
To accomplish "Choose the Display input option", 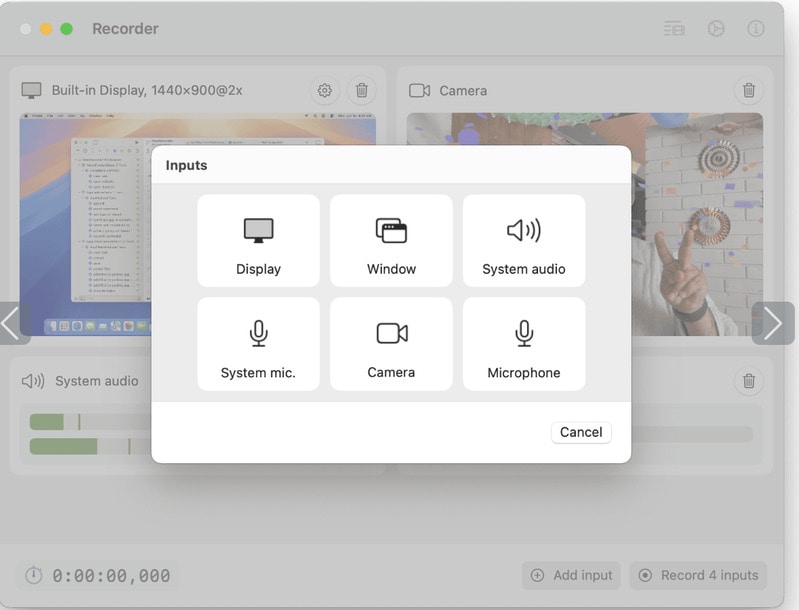I will tap(258, 241).
